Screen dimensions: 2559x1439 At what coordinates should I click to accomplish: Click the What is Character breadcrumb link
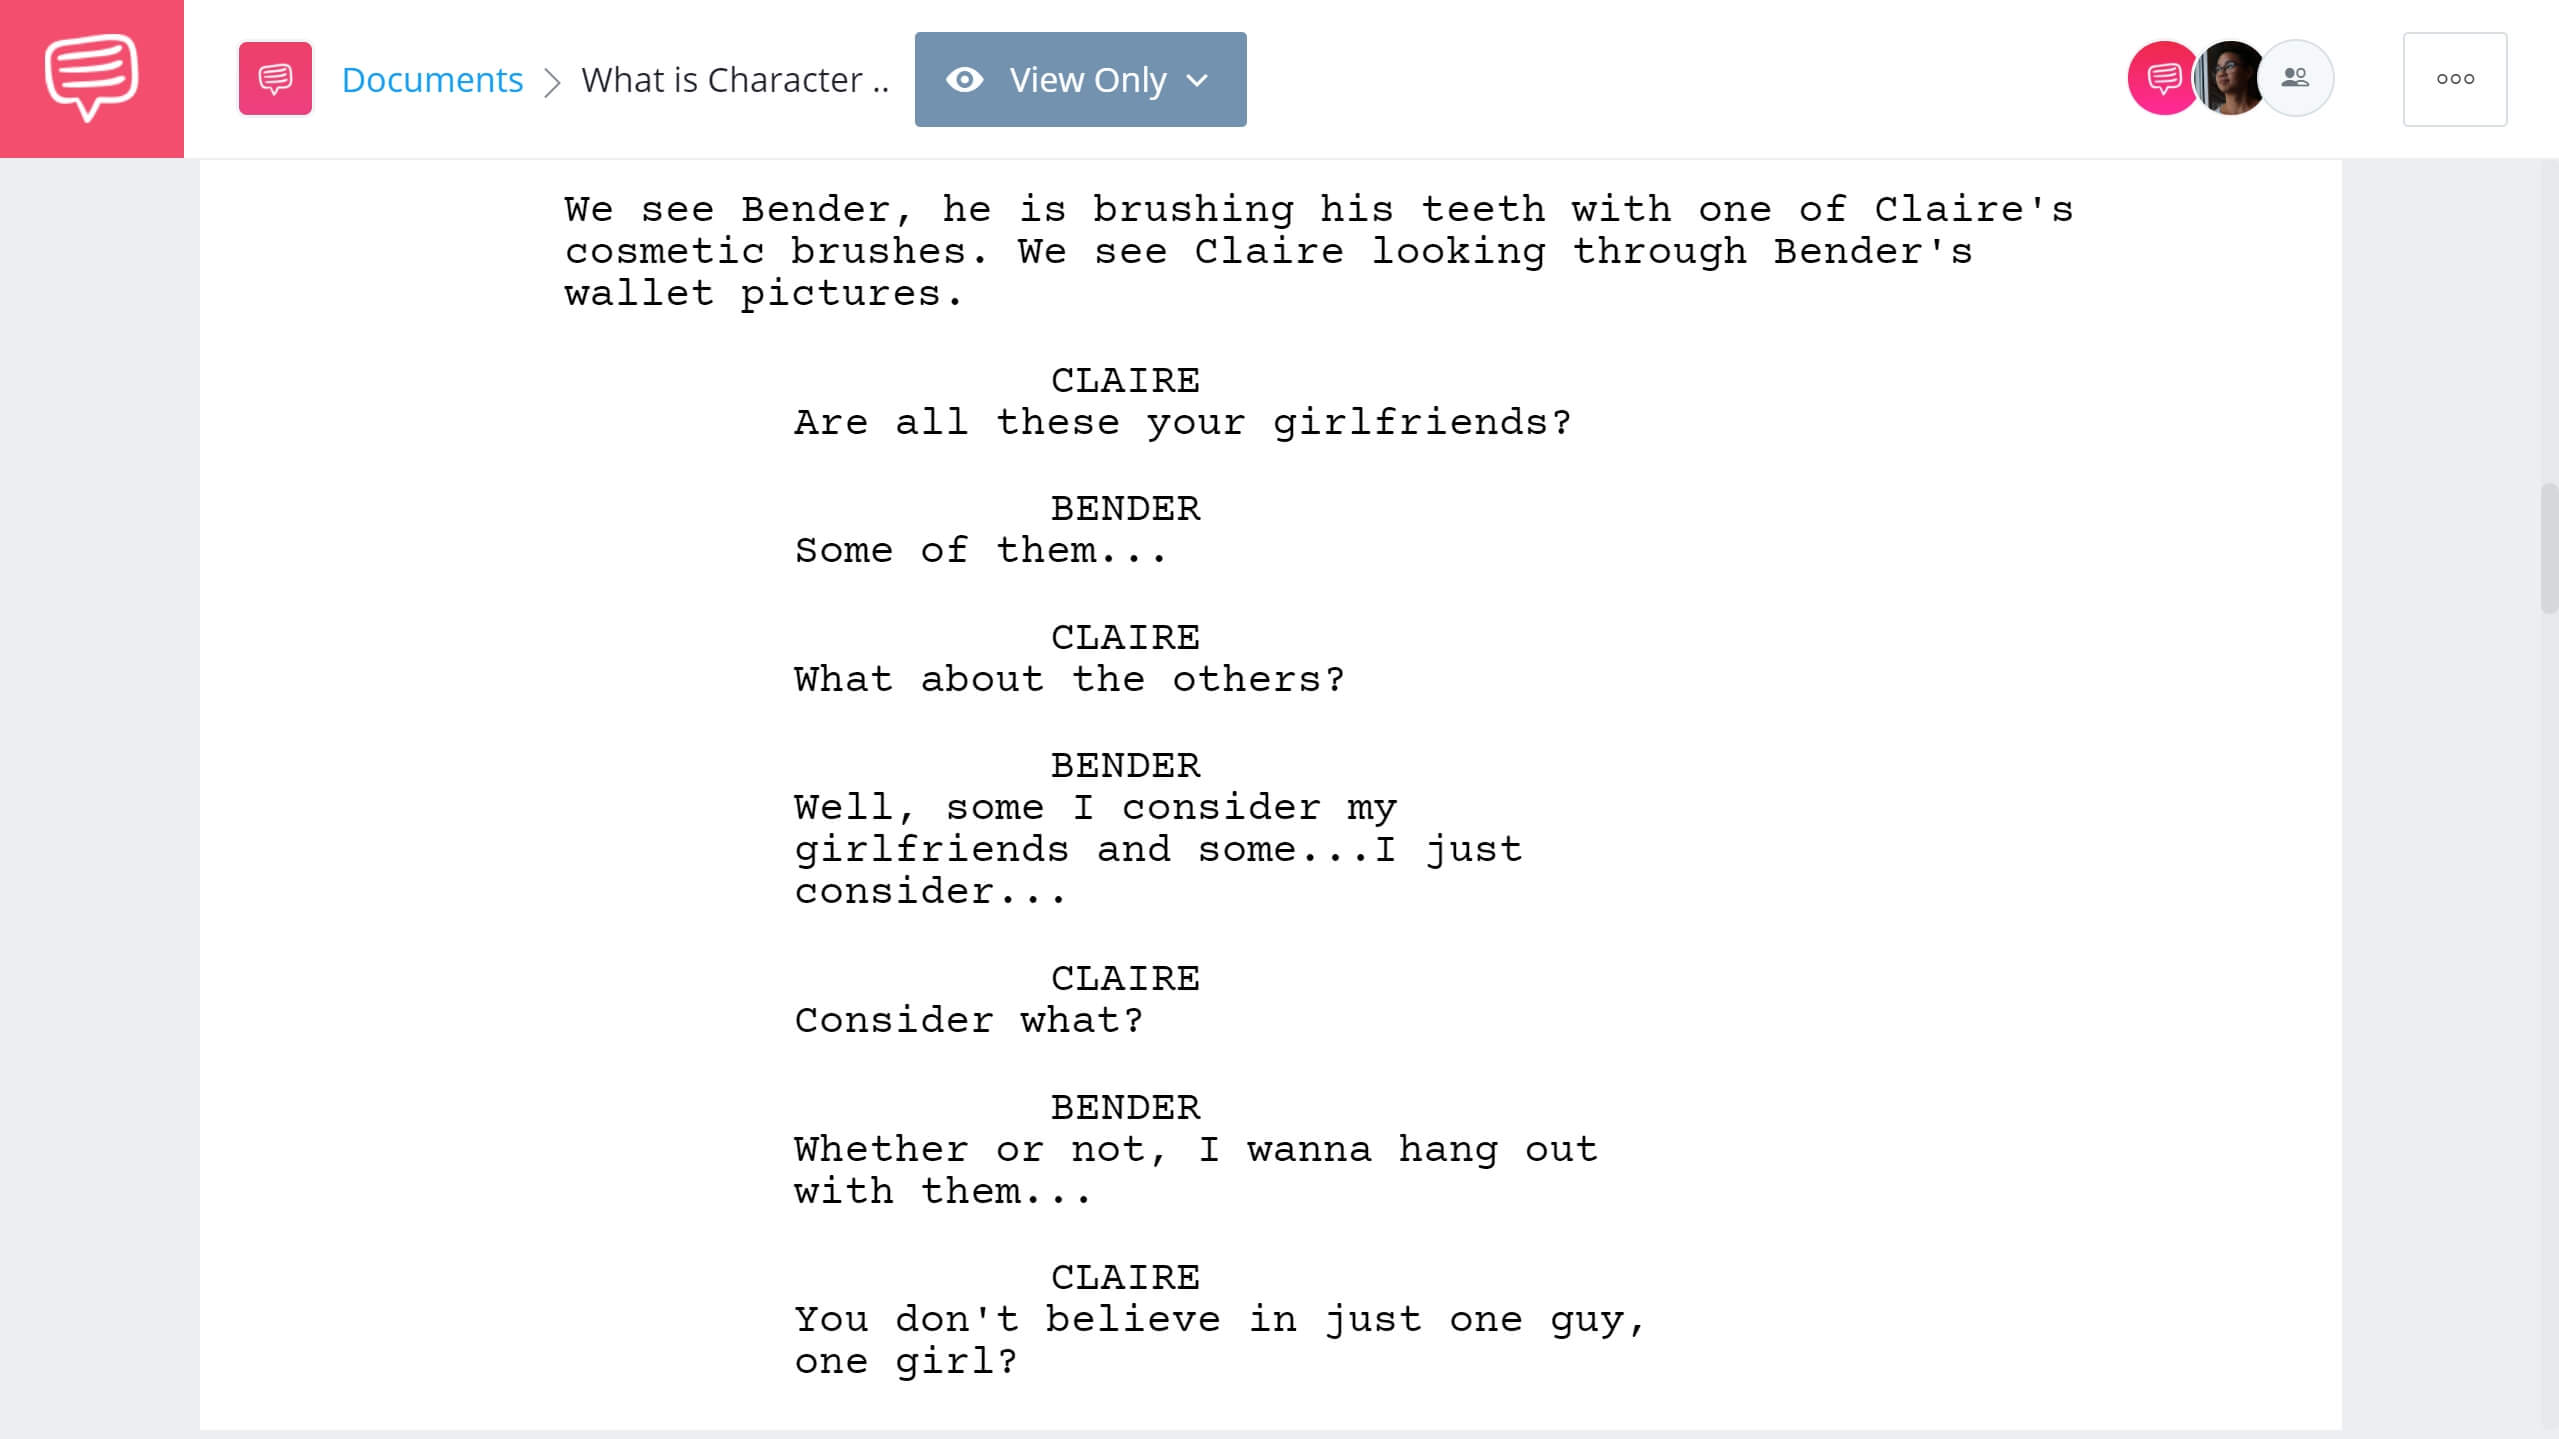(735, 79)
